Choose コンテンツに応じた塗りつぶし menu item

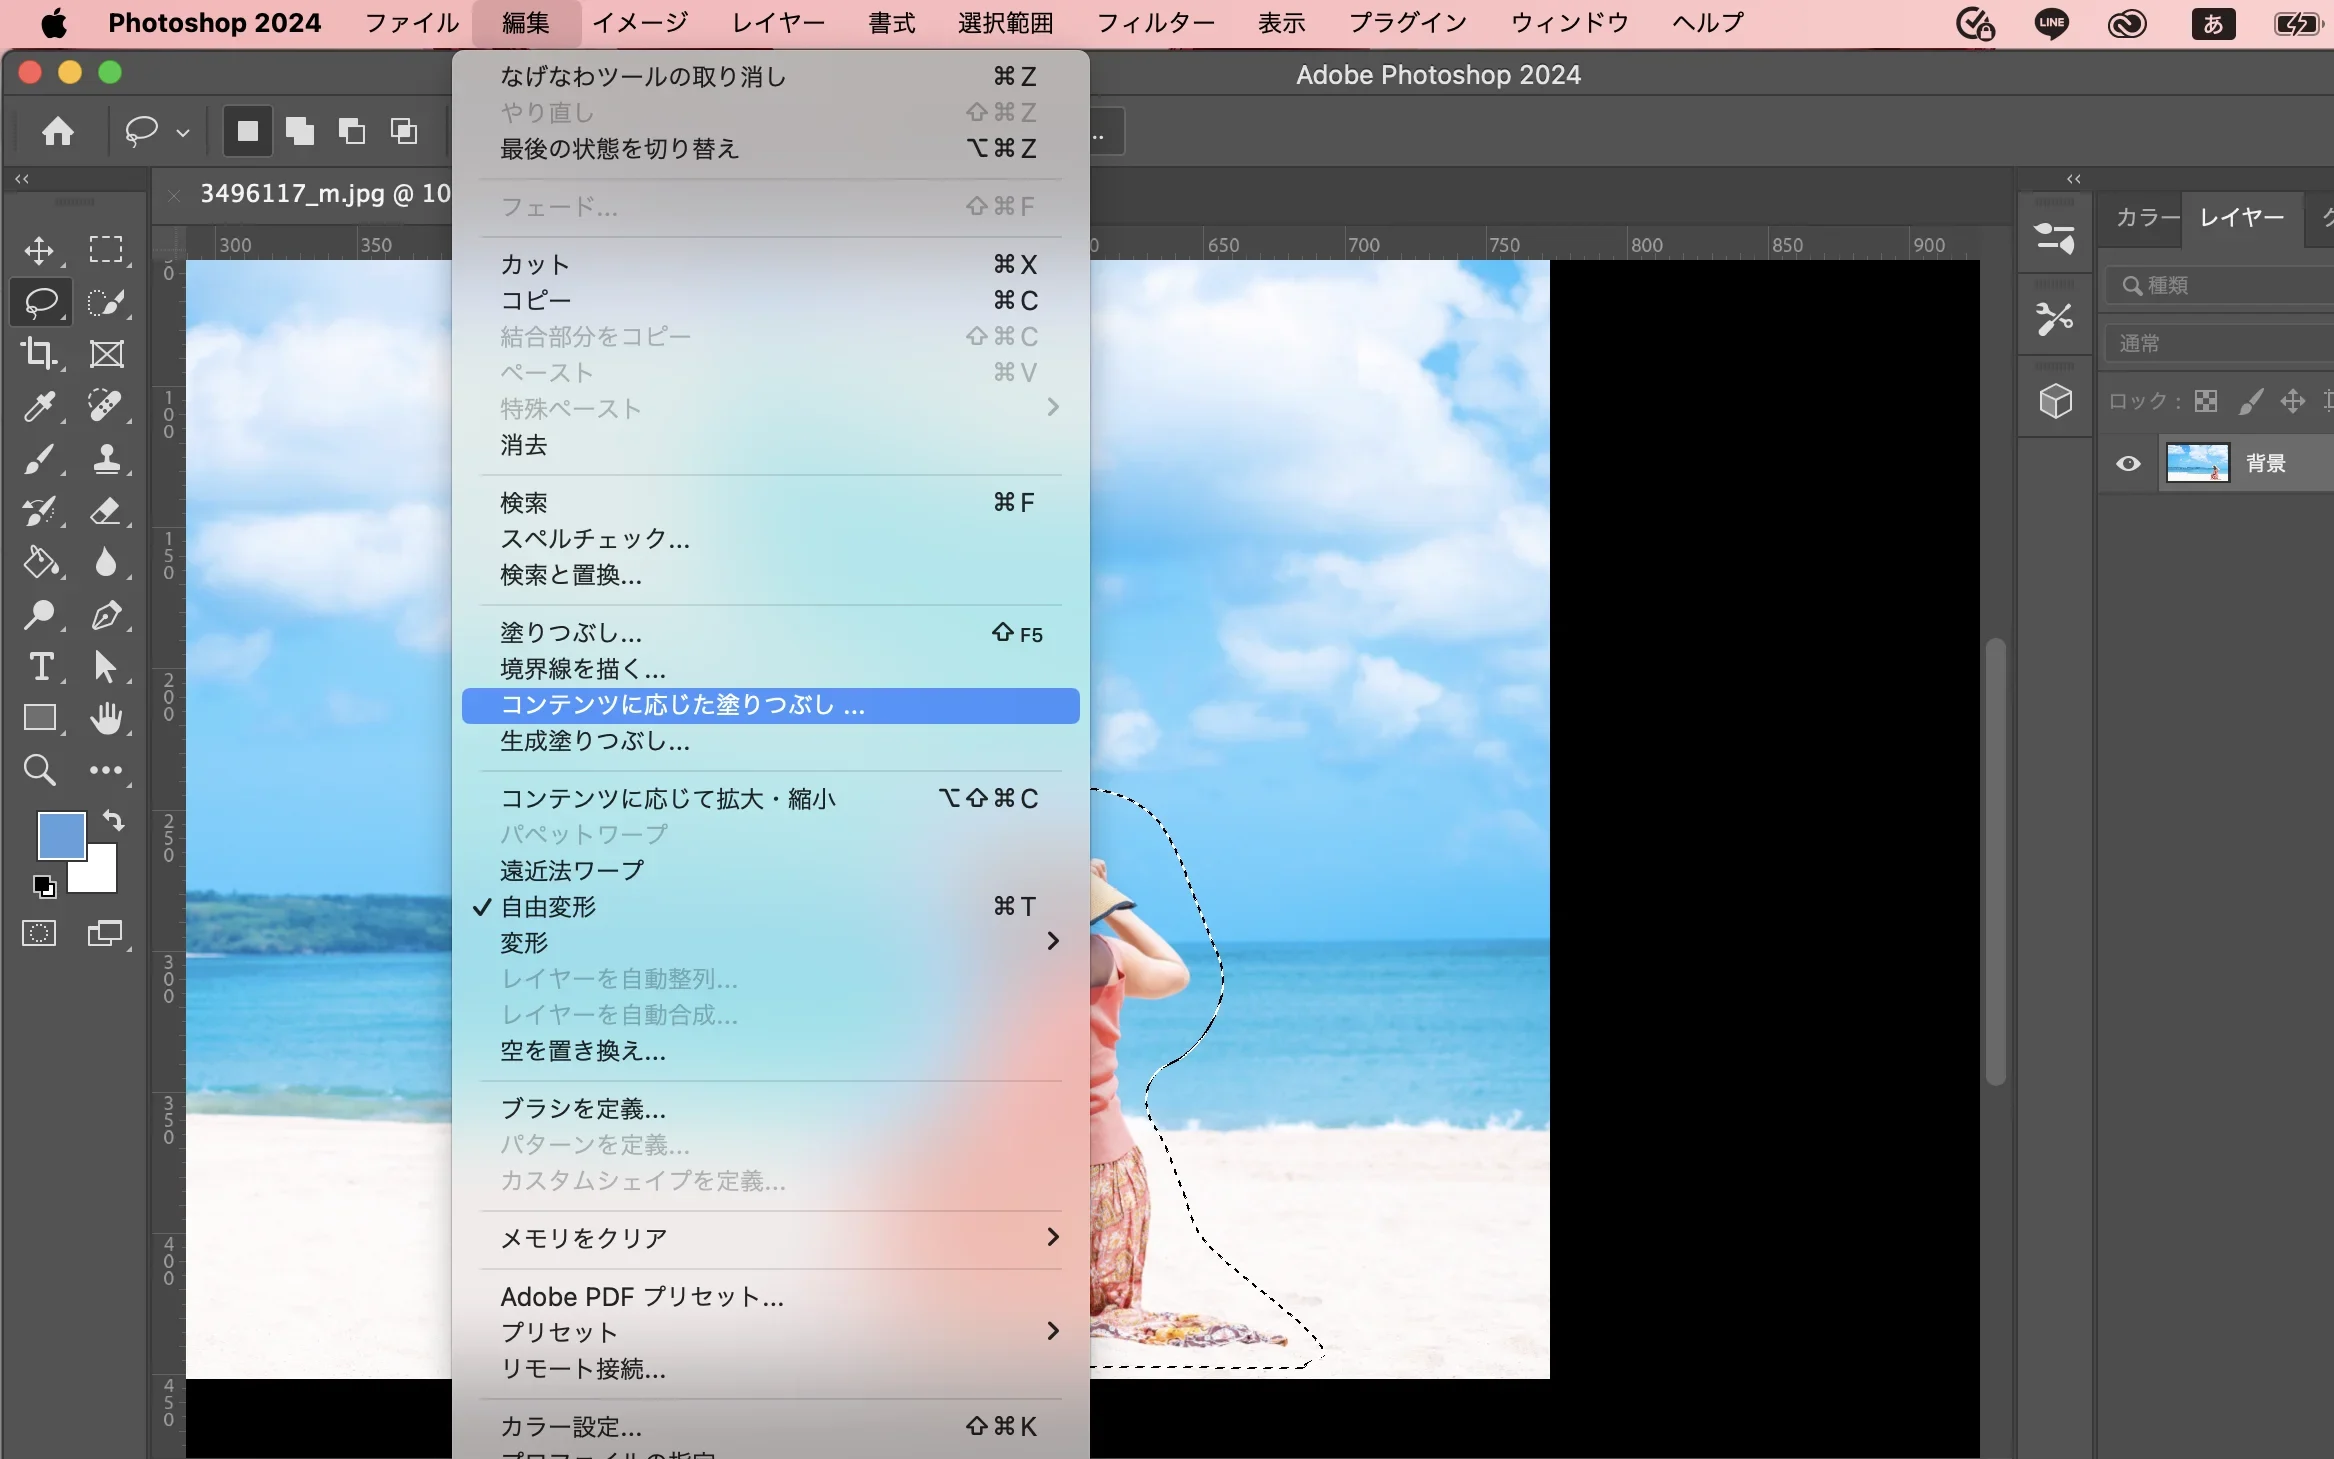(x=682, y=705)
